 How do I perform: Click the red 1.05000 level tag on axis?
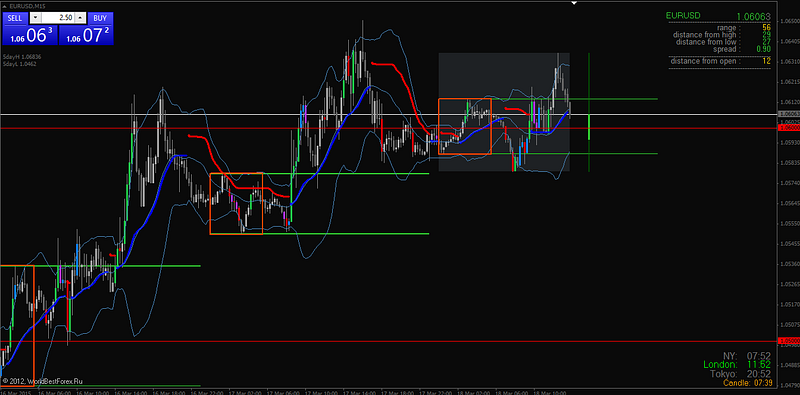[x=788, y=340]
